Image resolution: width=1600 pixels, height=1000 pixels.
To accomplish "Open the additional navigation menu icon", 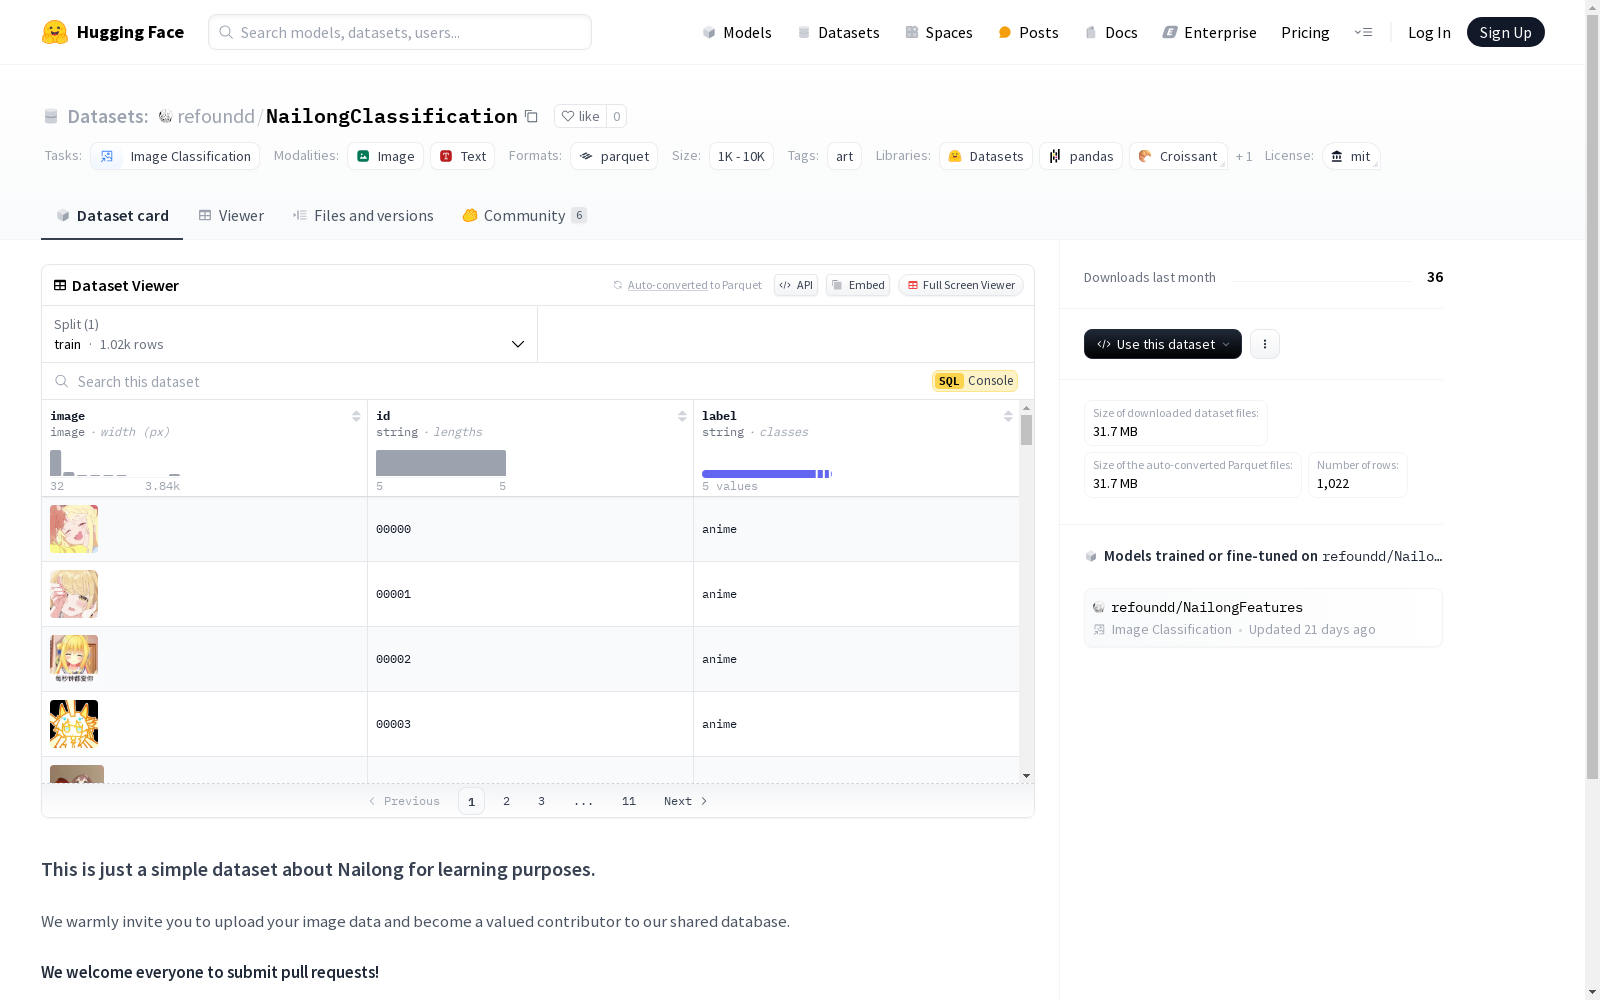I will pos(1363,32).
